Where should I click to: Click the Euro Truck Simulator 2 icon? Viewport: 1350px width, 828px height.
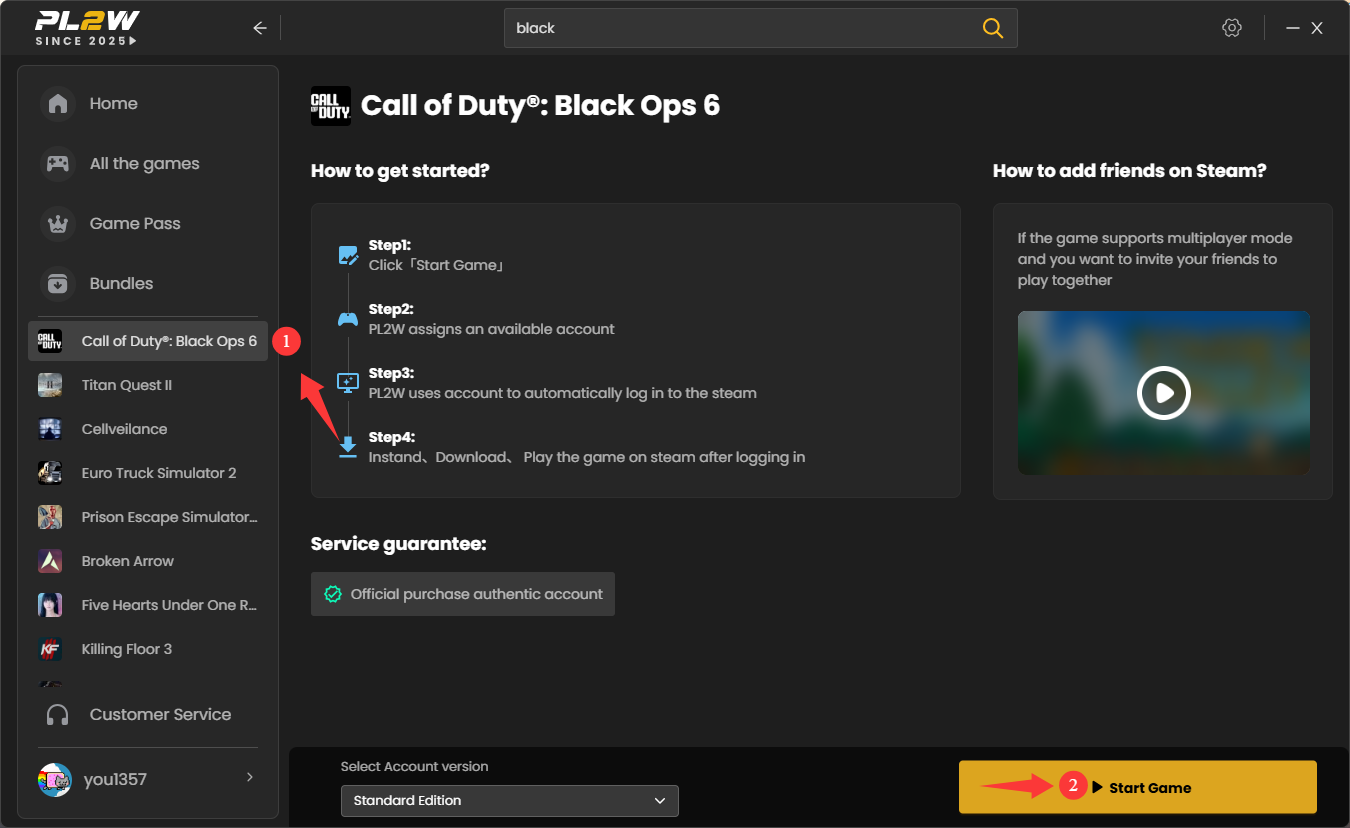[x=50, y=473]
